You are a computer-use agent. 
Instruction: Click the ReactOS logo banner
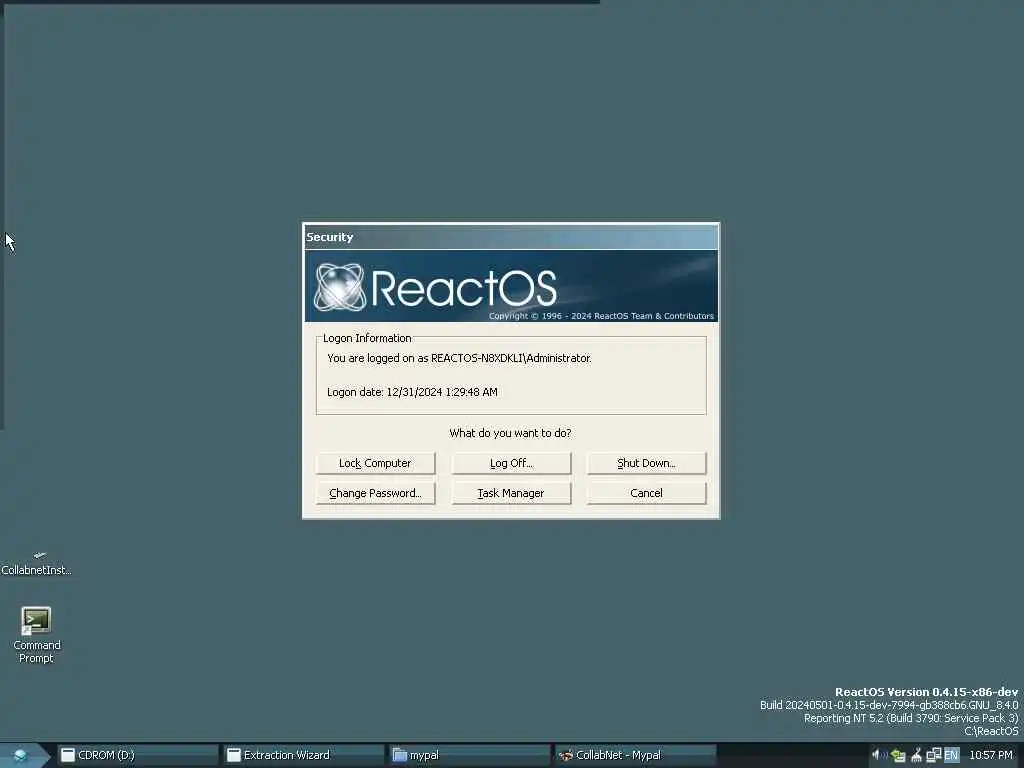[x=511, y=286]
